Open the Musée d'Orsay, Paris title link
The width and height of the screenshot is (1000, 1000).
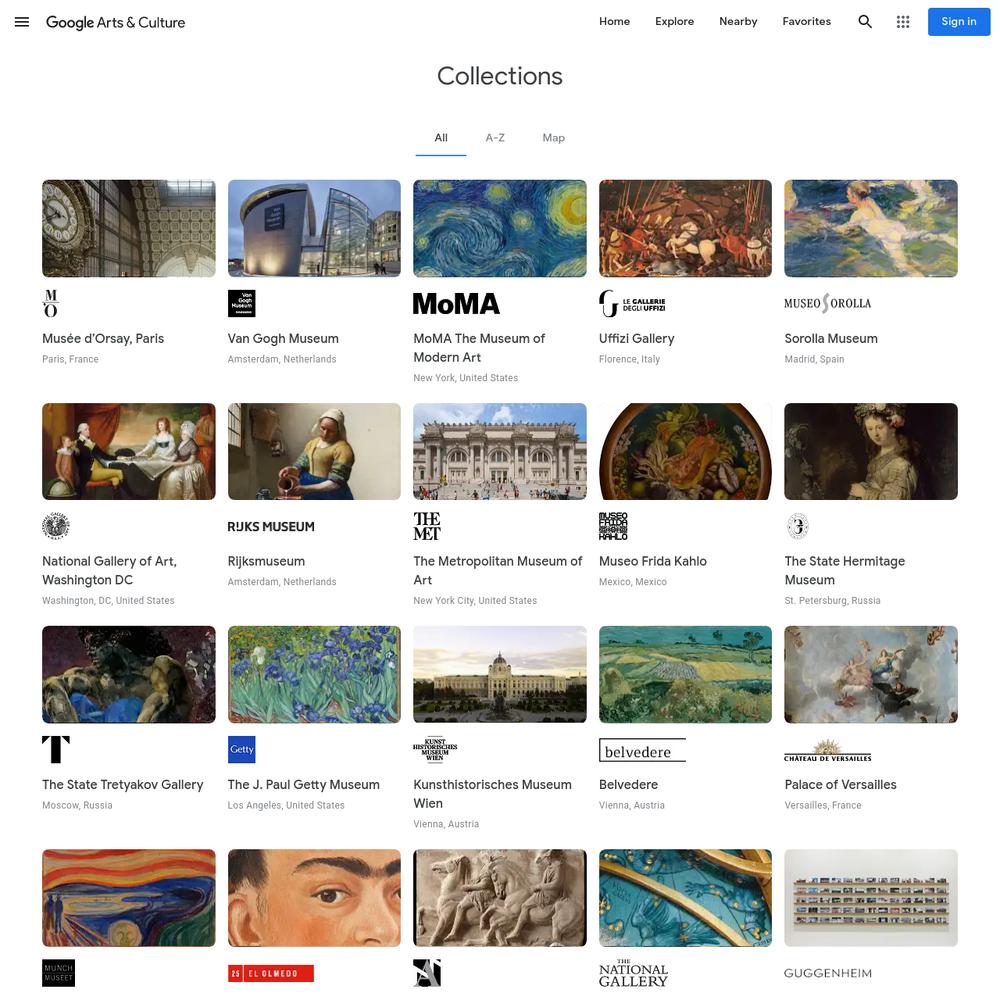click(103, 339)
